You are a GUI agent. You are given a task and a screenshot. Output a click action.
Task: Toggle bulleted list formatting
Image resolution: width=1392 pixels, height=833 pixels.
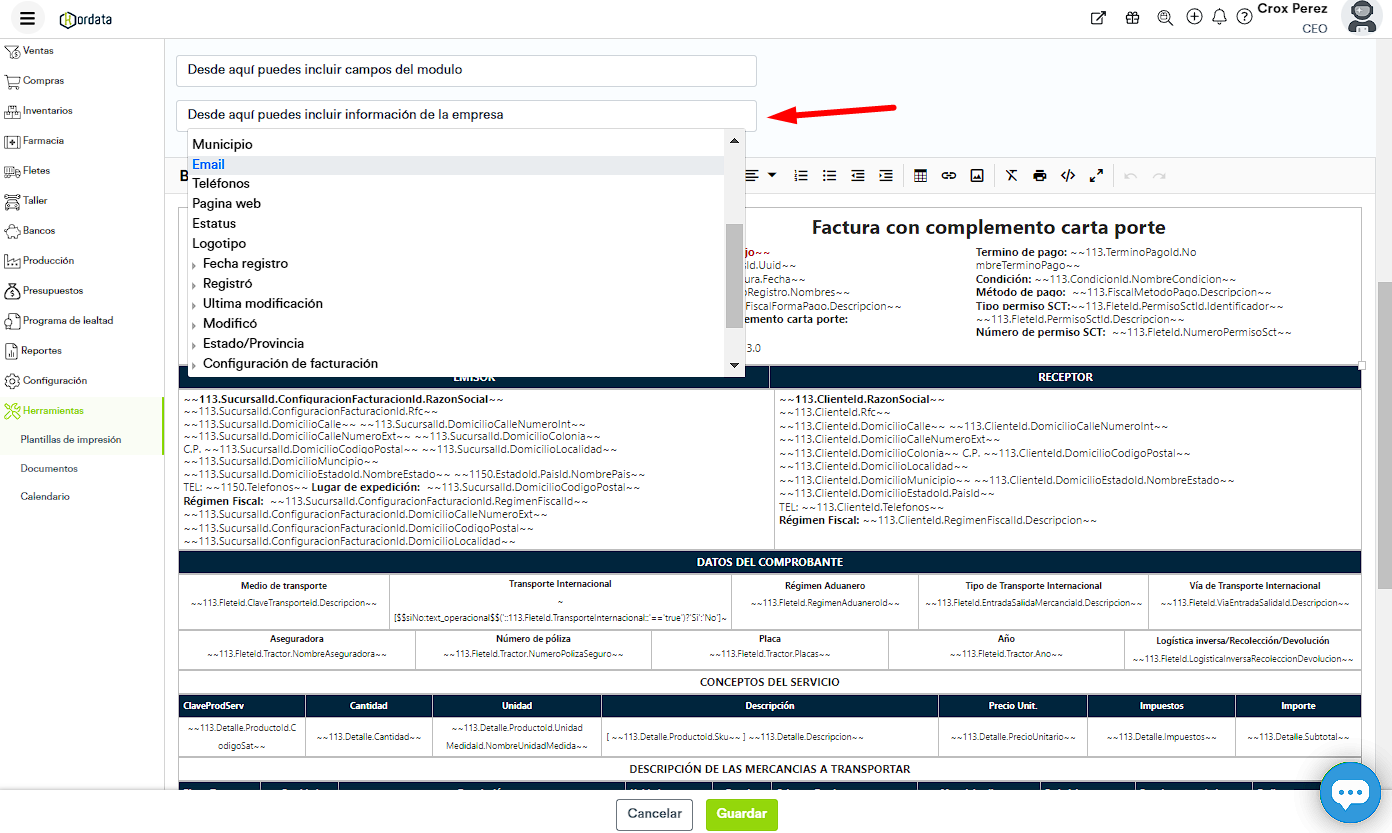pyautogui.click(x=829, y=176)
